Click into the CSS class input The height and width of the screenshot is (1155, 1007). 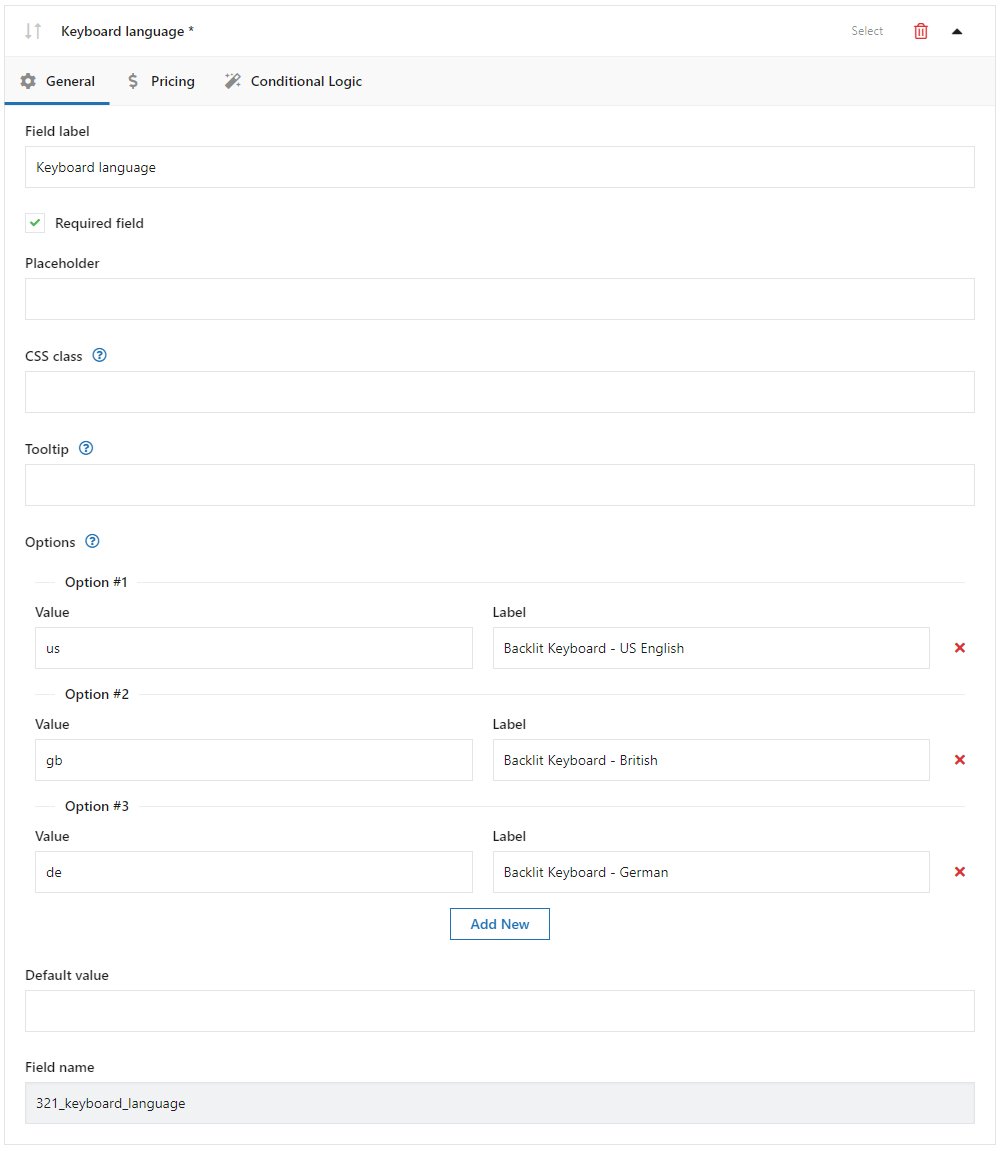499,392
